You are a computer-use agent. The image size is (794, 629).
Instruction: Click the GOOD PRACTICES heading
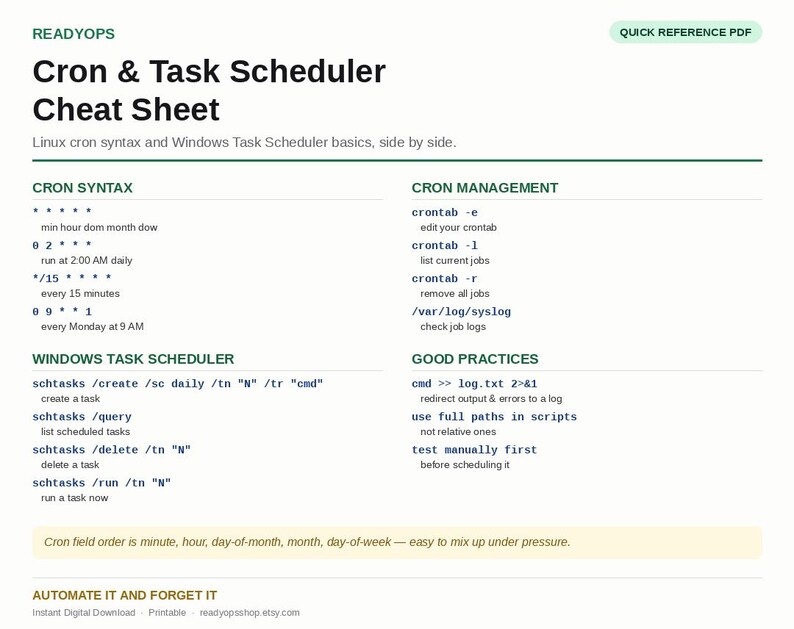[475, 359]
